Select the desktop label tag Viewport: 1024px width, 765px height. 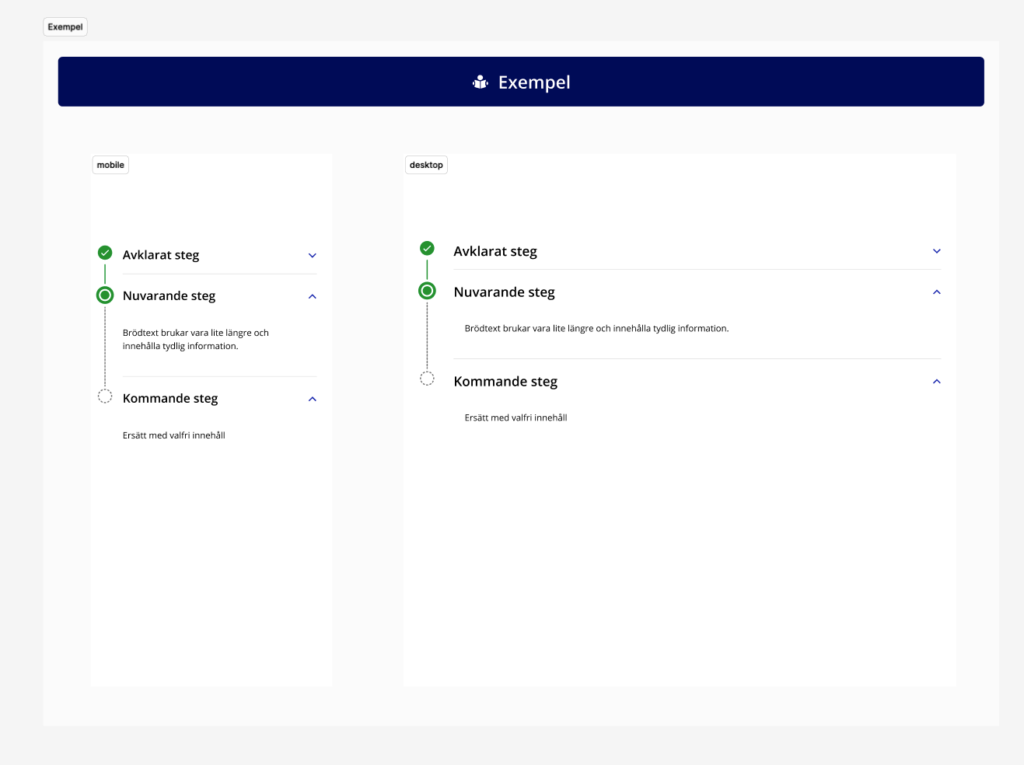426,165
